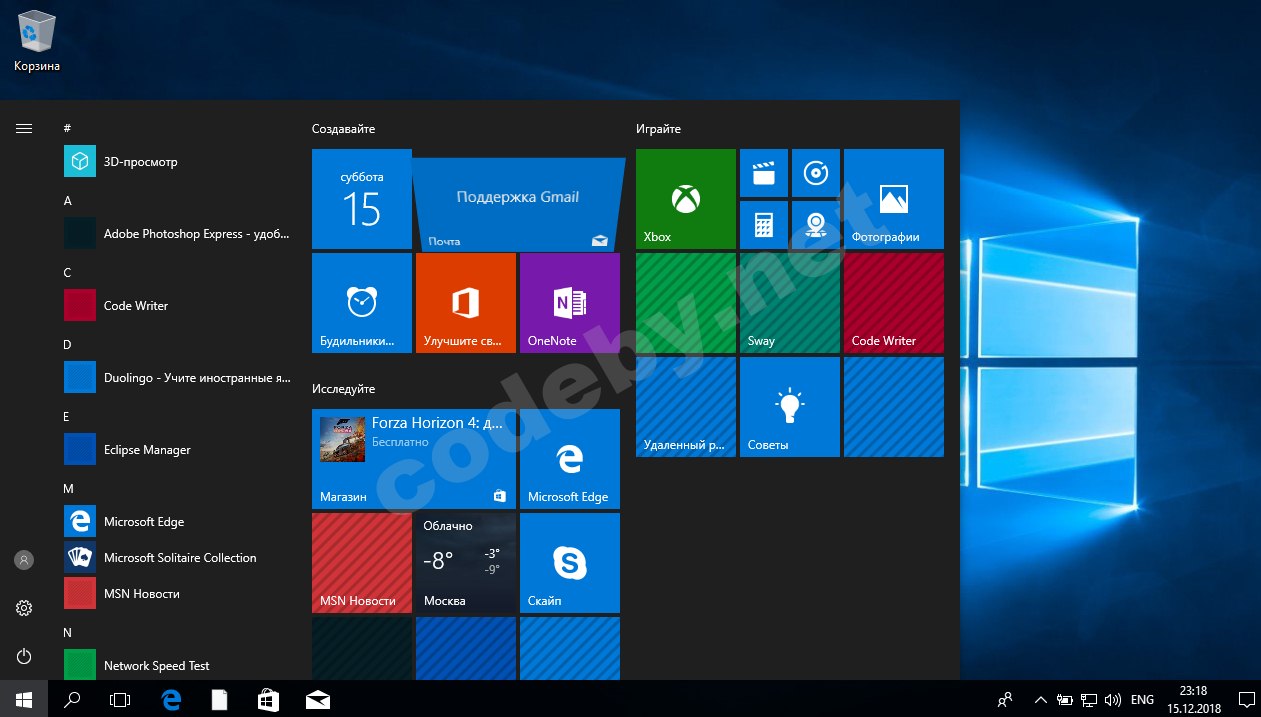1261x717 pixels.
Task: Launch the Calculator small tile
Action: pyautogui.click(x=764, y=224)
